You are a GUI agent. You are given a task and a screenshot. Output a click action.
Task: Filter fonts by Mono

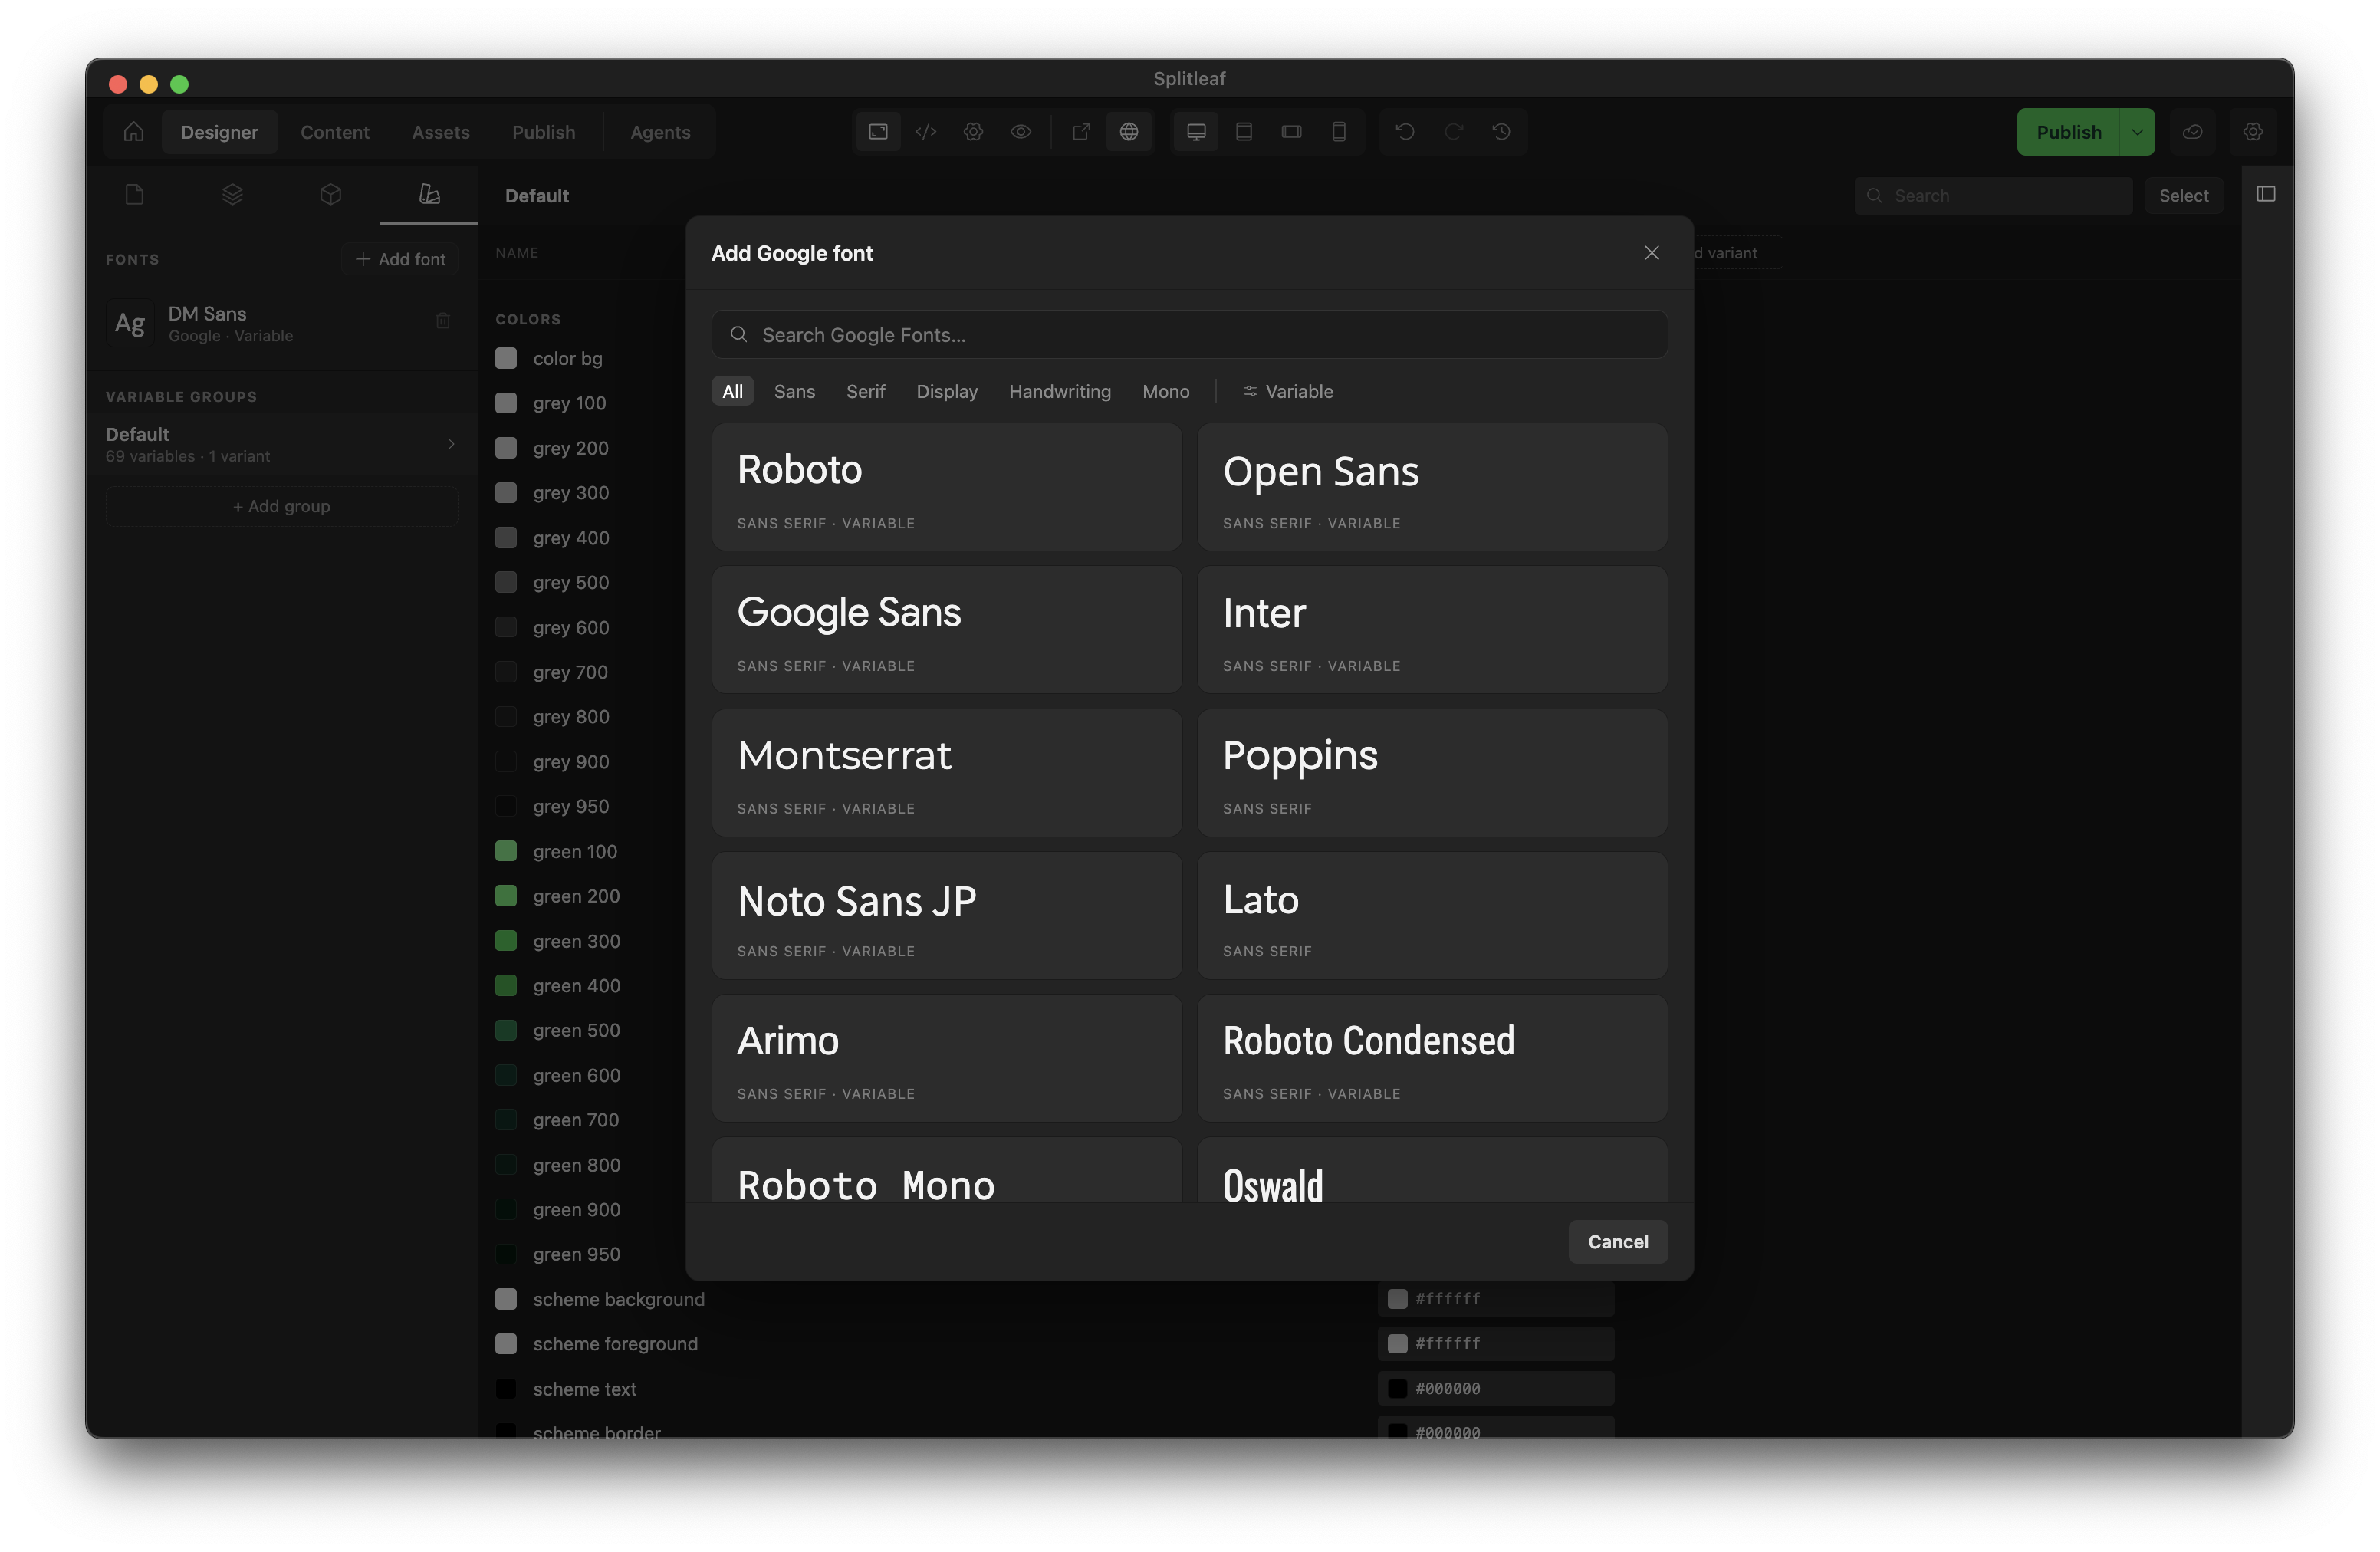click(1165, 391)
